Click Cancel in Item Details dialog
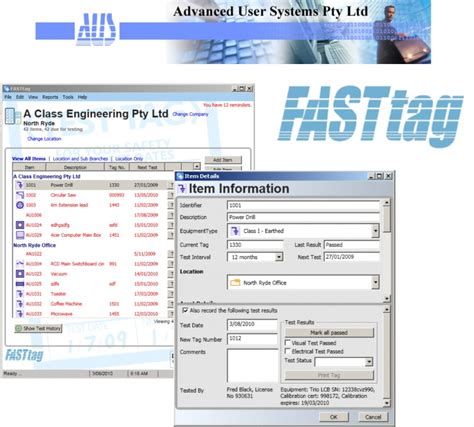 click(373, 417)
